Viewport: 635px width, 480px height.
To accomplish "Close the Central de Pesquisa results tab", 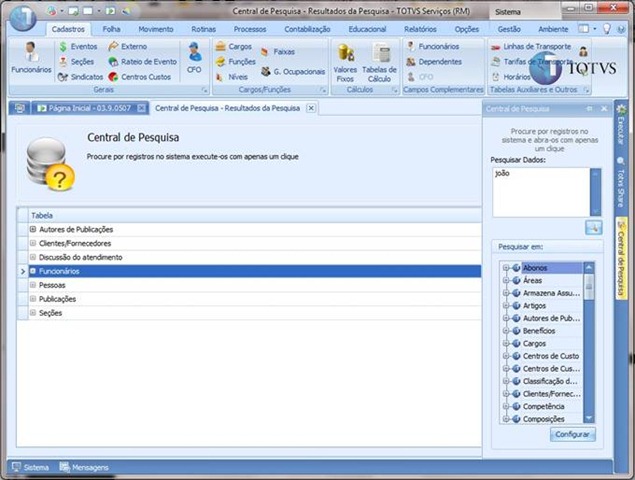I will point(311,108).
